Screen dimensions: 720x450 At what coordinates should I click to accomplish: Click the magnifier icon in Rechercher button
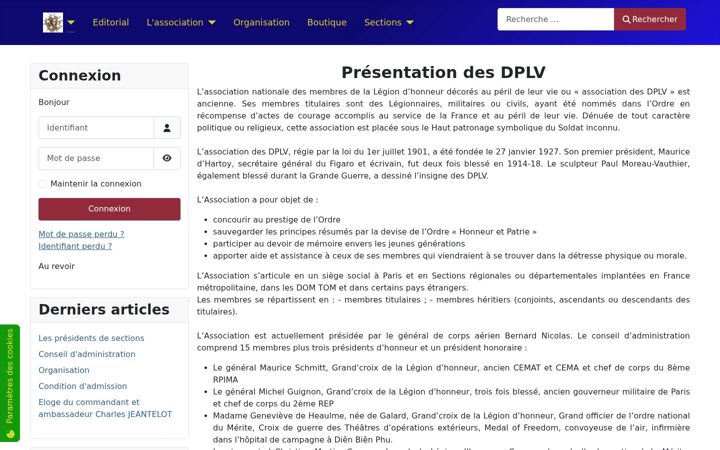click(x=626, y=19)
